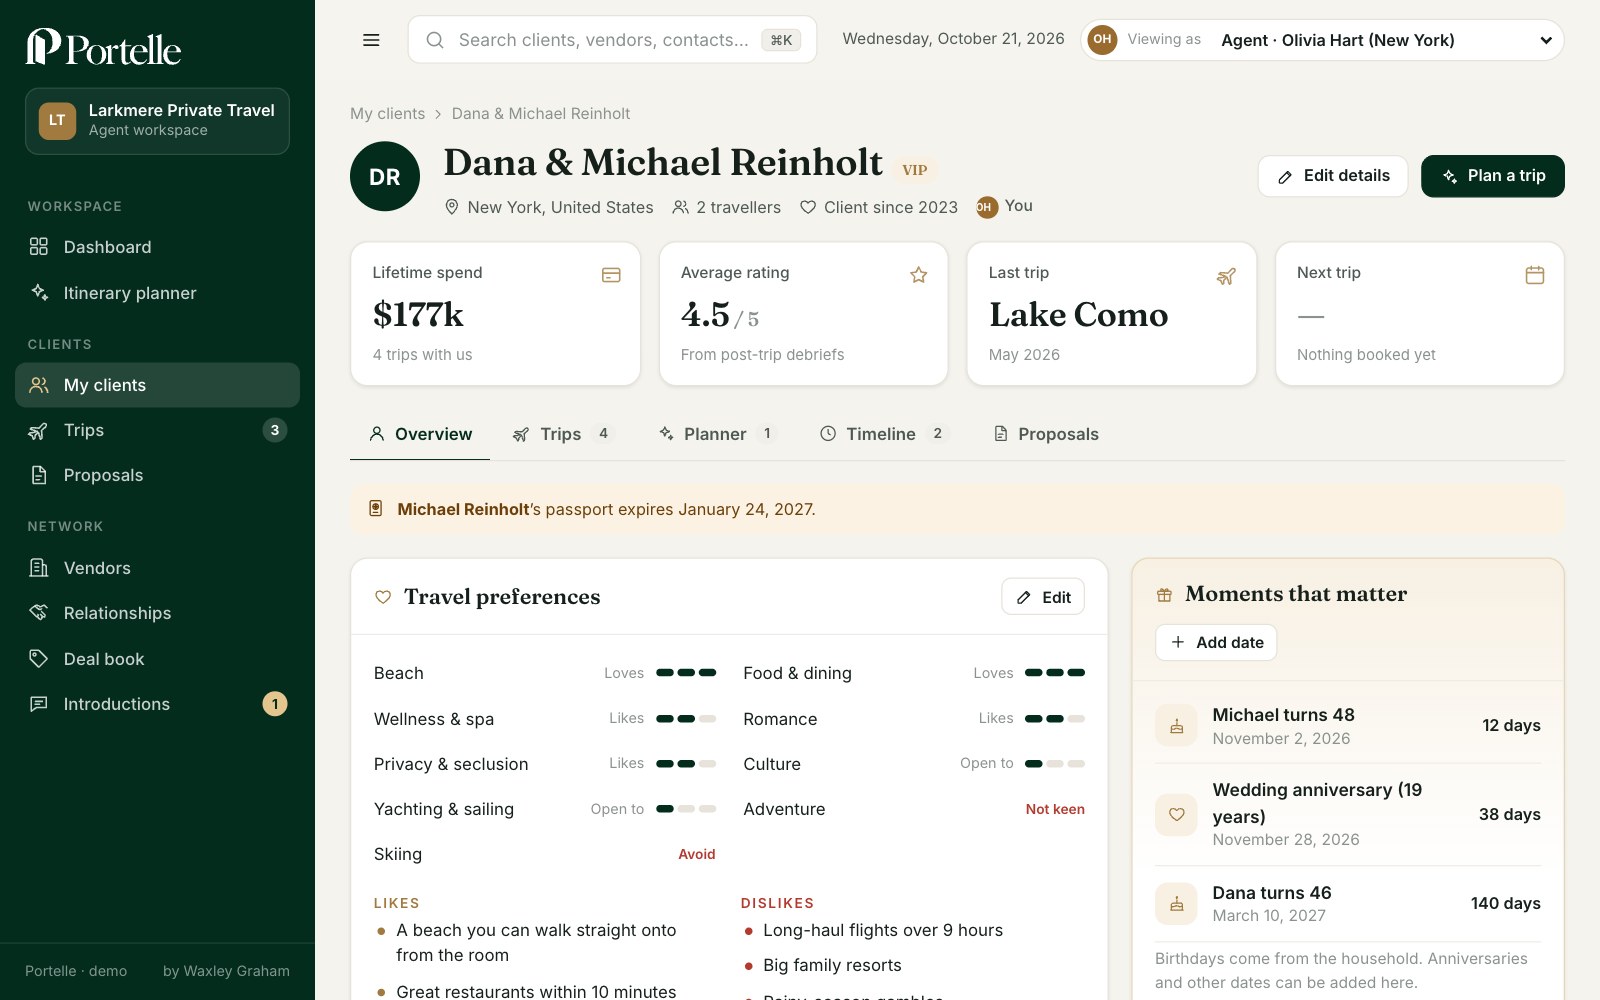Click Edit in Travel preferences

click(1043, 597)
